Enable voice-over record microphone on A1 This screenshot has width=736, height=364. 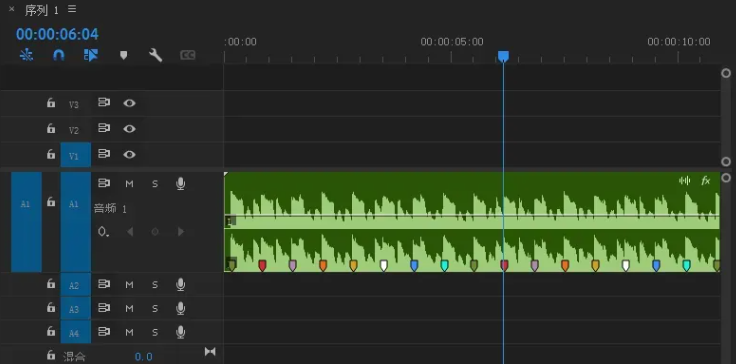click(180, 184)
